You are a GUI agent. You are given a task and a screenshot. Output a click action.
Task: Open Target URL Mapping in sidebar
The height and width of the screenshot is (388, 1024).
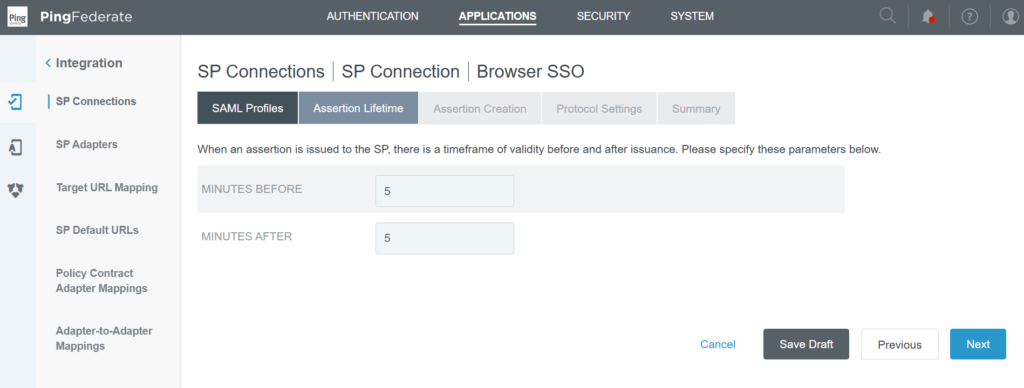click(107, 187)
